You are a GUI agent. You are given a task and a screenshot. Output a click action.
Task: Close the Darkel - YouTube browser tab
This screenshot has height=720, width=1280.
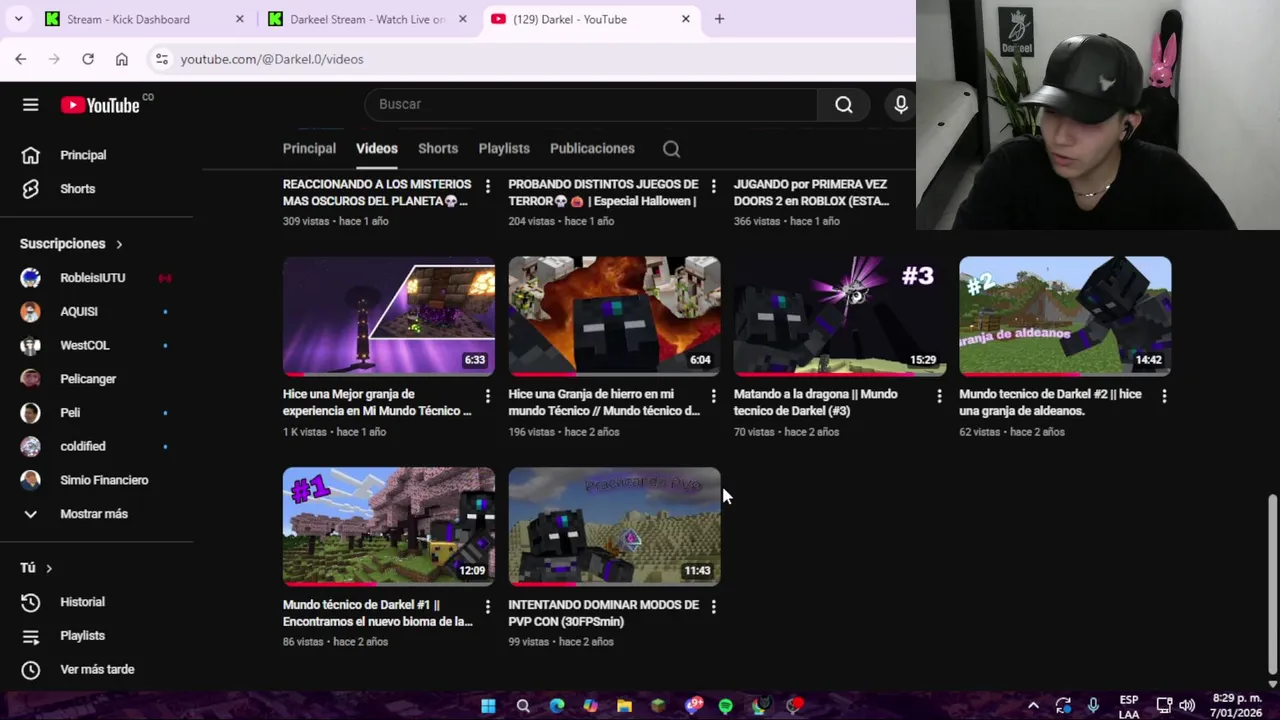click(x=685, y=19)
